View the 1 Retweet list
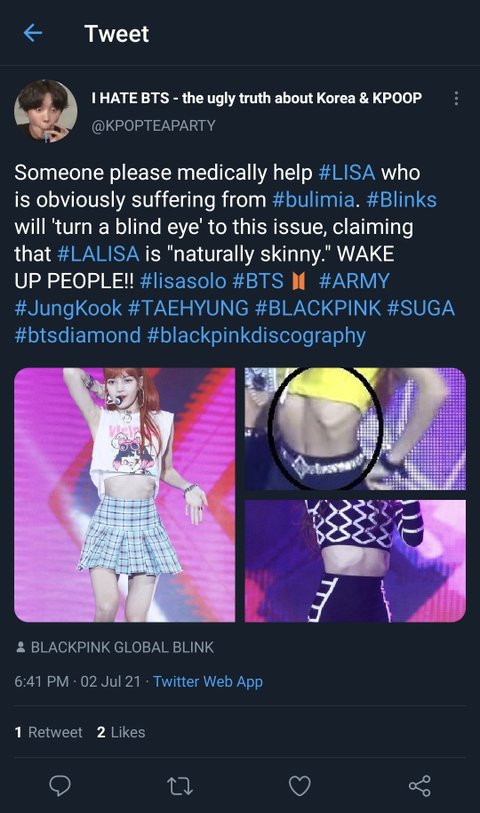Screen dimensions: 480x813 tap(48, 732)
